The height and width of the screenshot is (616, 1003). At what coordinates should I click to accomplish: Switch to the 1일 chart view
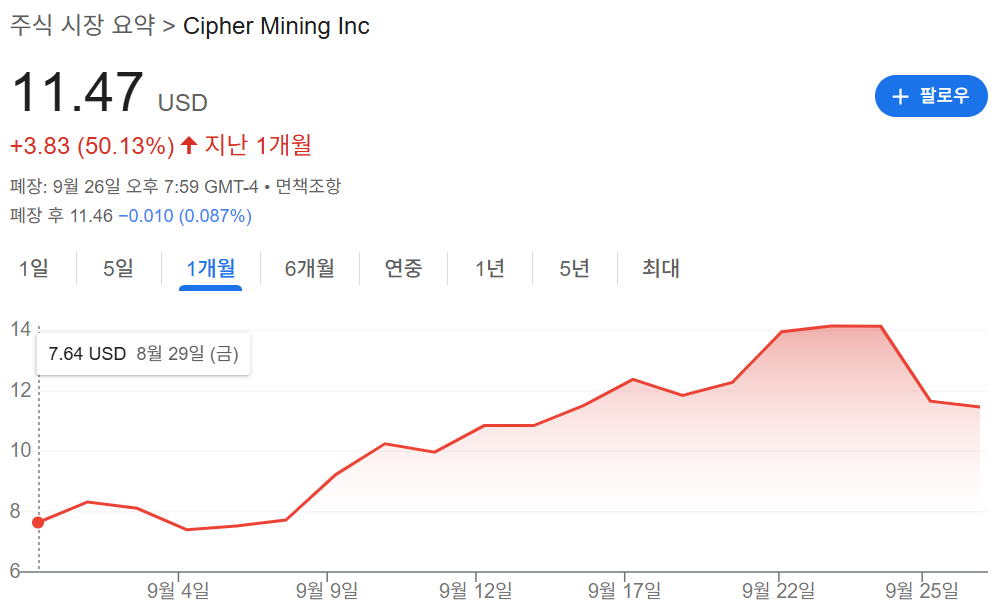click(x=36, y=268)
